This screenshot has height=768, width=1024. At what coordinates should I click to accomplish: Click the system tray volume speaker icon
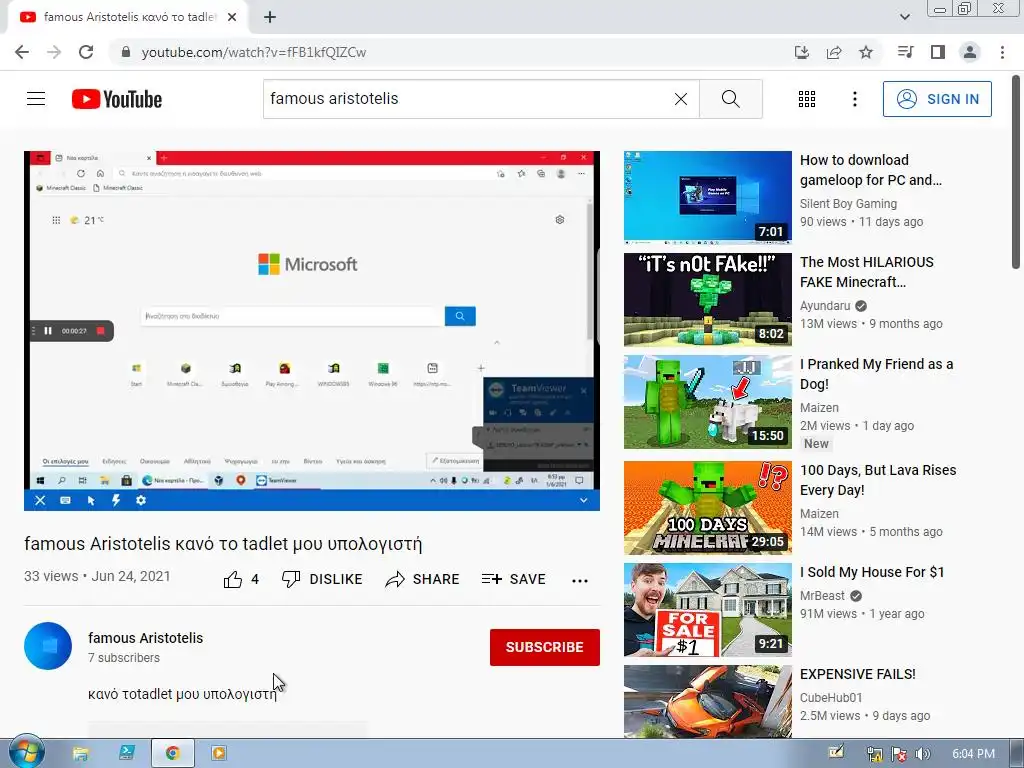(x=923, y=754)
